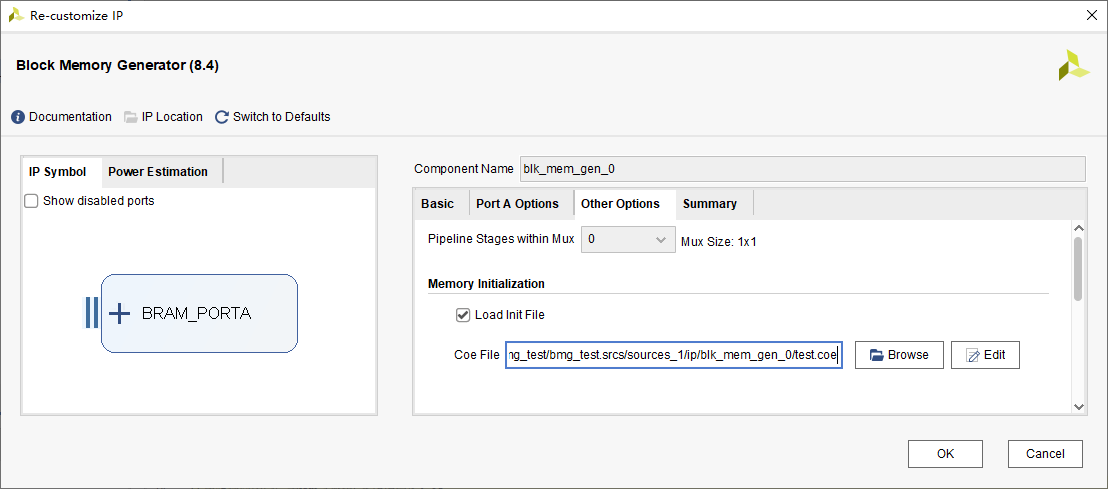1108x489 pixels.
Task: Click the folder icon in Browse button
Action: pos(877,355)
